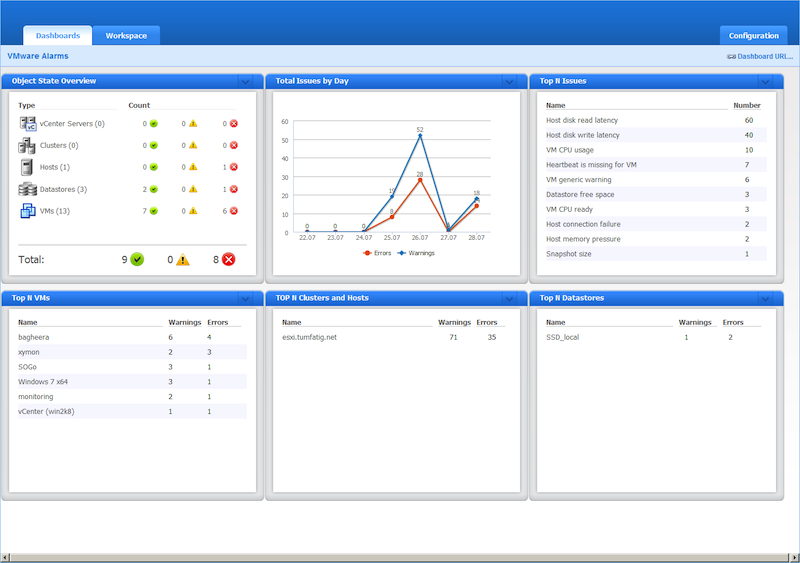Select the Host memory pressure issue
800x563 pixels.
point(656,239)
